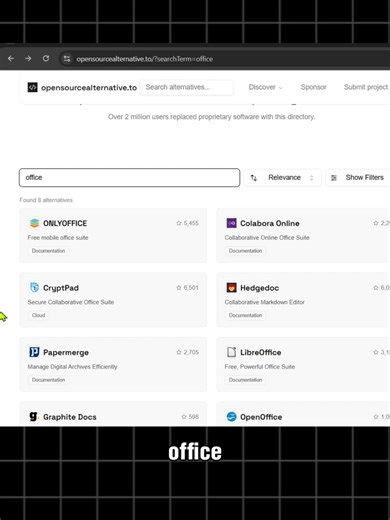The image size is (390, 520).
Task: Click the Graphite Docs logo icon
Action: point(34,416)
